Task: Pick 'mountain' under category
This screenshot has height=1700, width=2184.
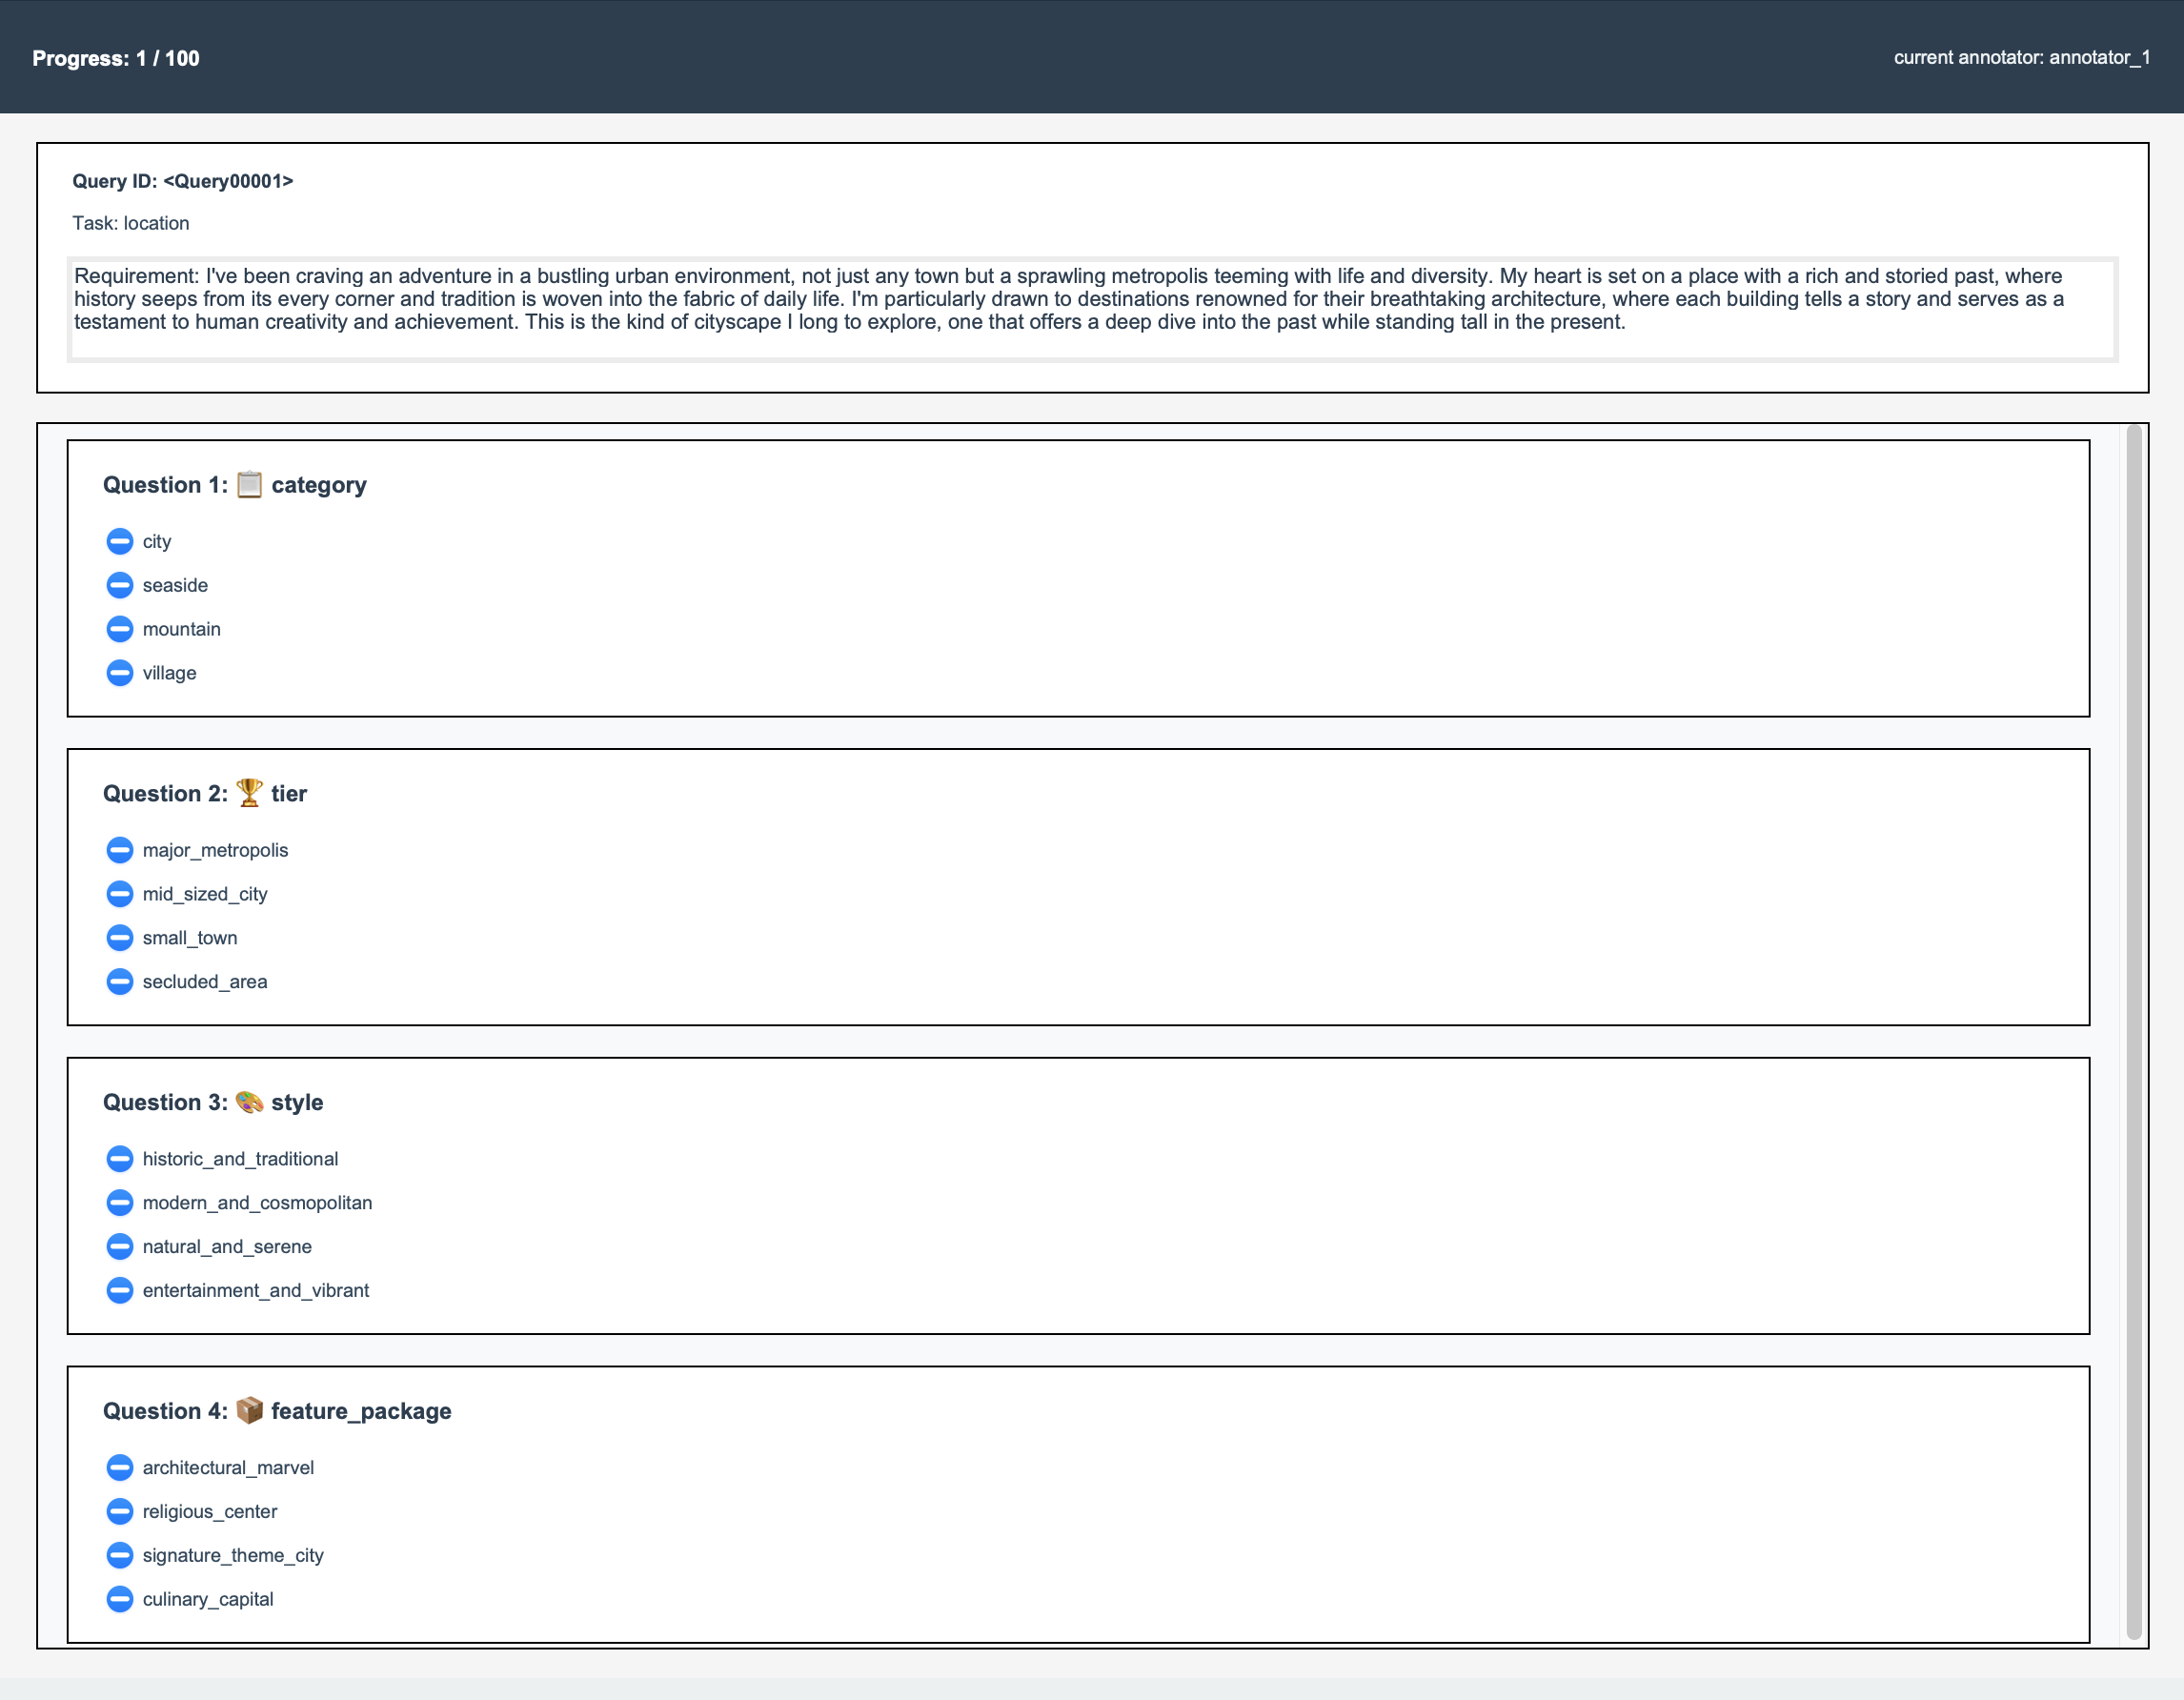Action: pos(119,629)
